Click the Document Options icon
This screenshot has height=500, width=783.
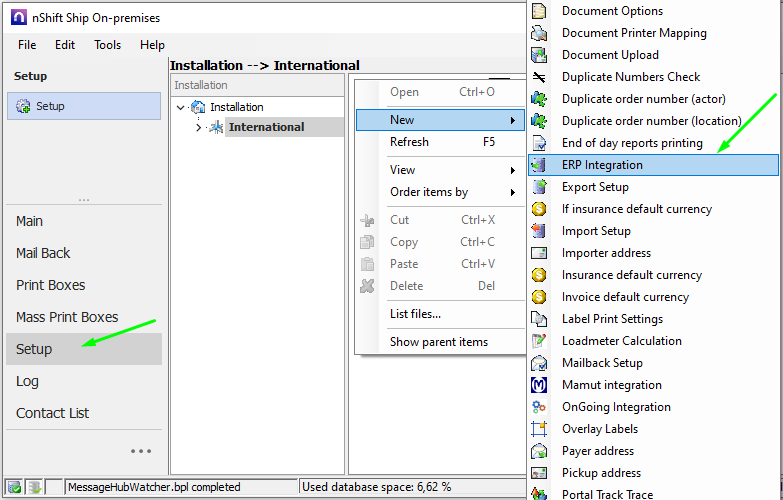pyautogui.click(x=539, y=10)
